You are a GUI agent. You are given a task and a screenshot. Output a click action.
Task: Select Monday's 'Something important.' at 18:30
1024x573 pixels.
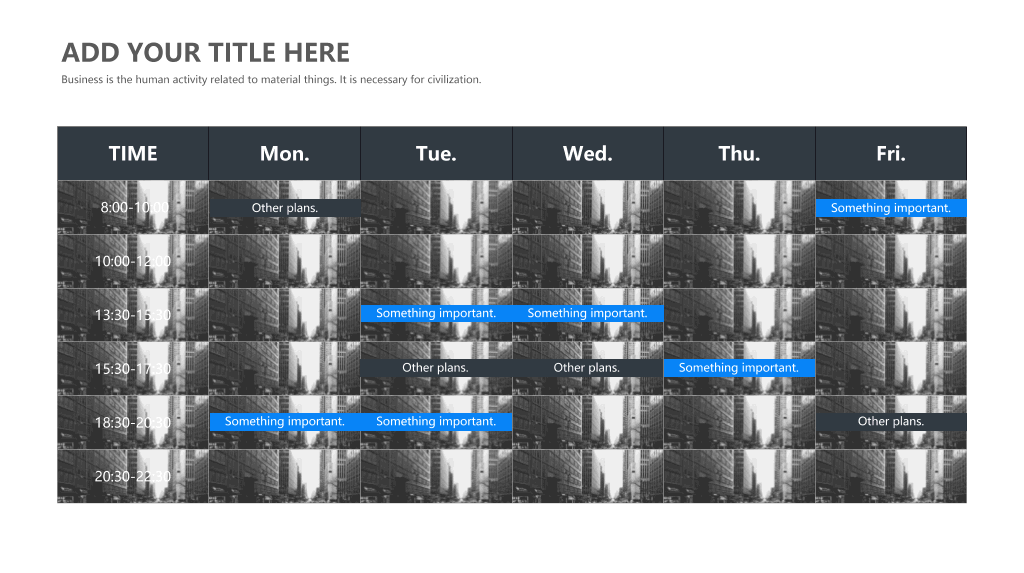[285, 421]
